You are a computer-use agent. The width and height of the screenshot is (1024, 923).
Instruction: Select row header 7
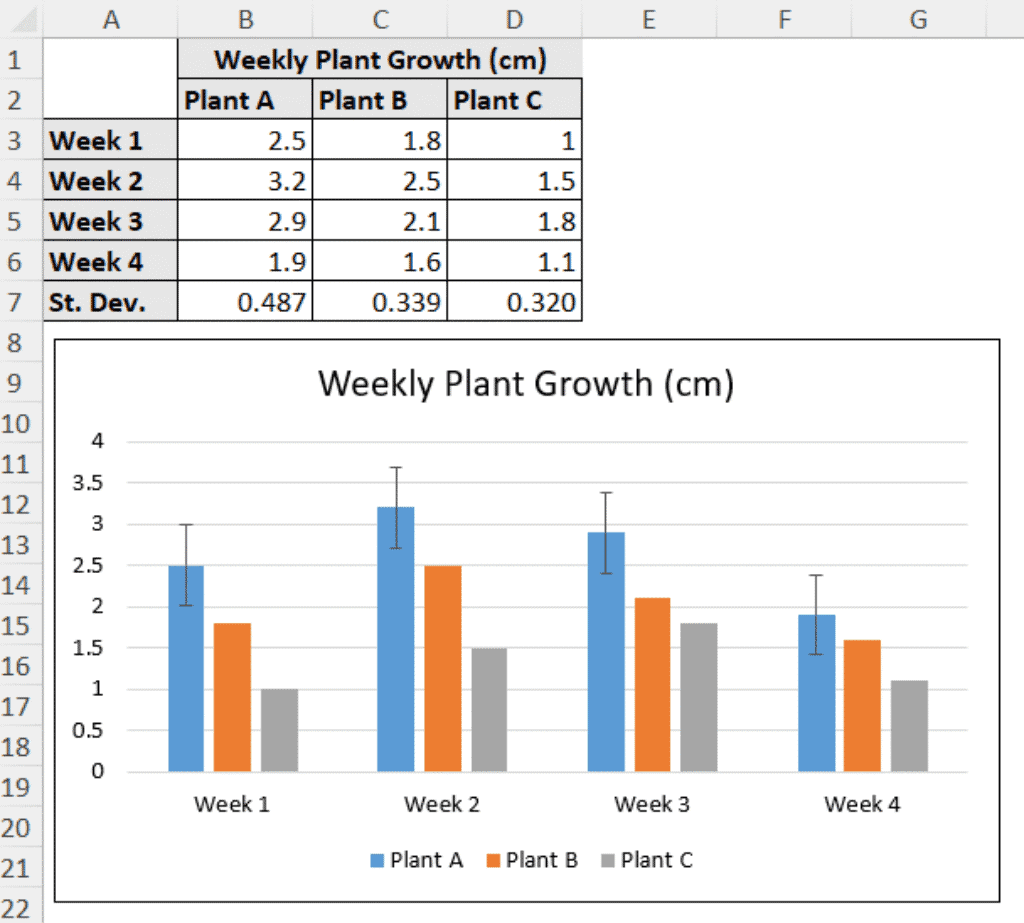tap(14, 303)
